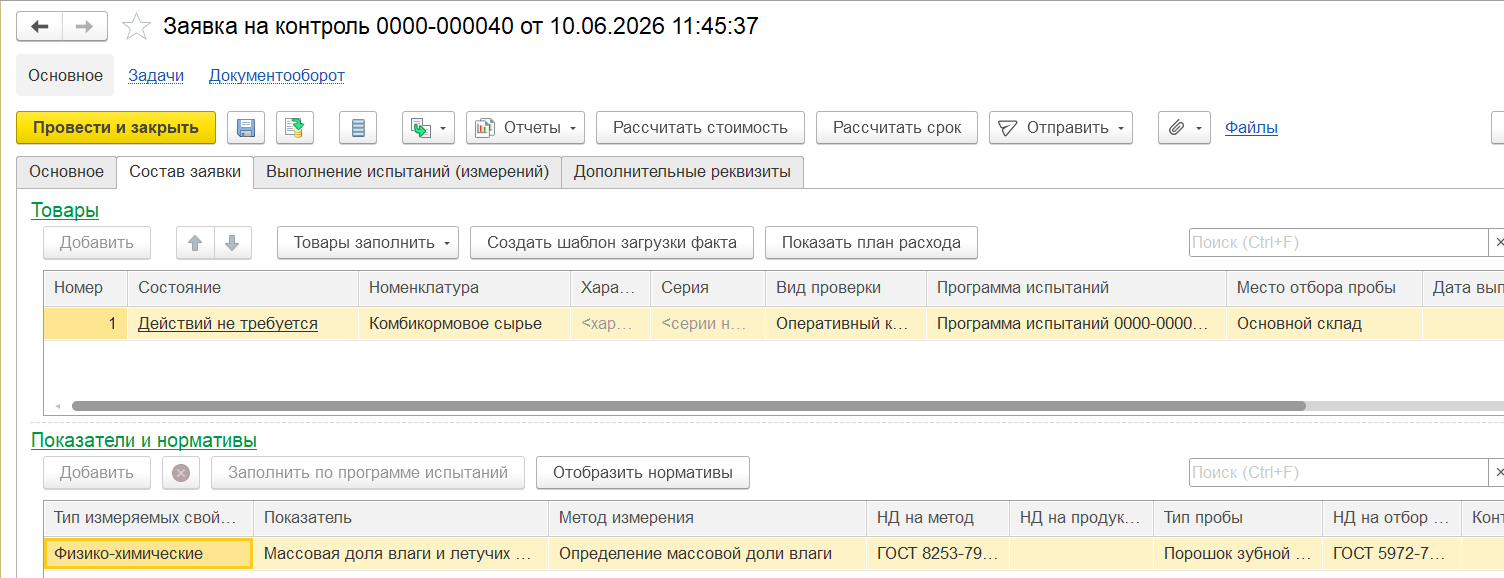This screenshot has width=1504, height=578.
Task: Clear the goods search field
Action: pos(1497,243)
